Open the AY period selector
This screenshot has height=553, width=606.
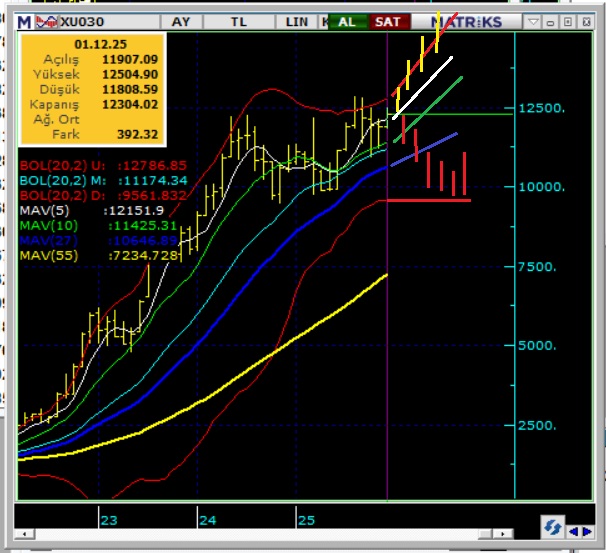click(x=181, y=21)
